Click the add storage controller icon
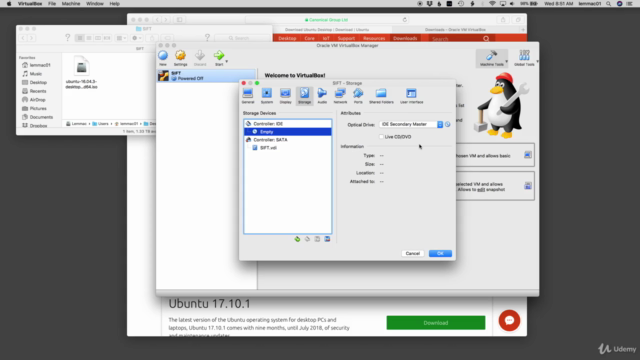640x360 pixels. click(297, 239)
